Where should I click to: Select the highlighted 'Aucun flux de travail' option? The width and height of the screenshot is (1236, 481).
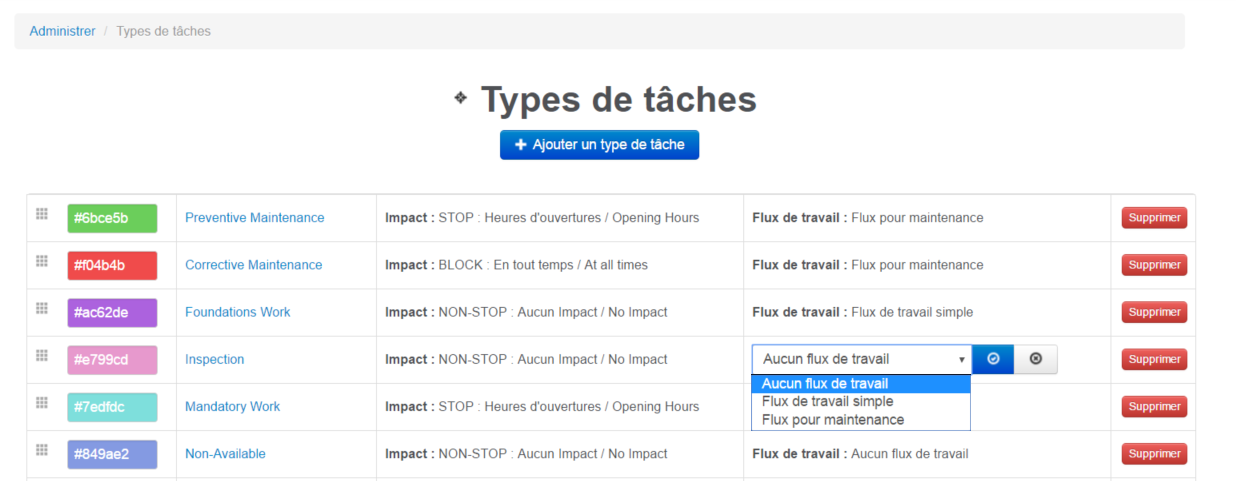[825, 383]
